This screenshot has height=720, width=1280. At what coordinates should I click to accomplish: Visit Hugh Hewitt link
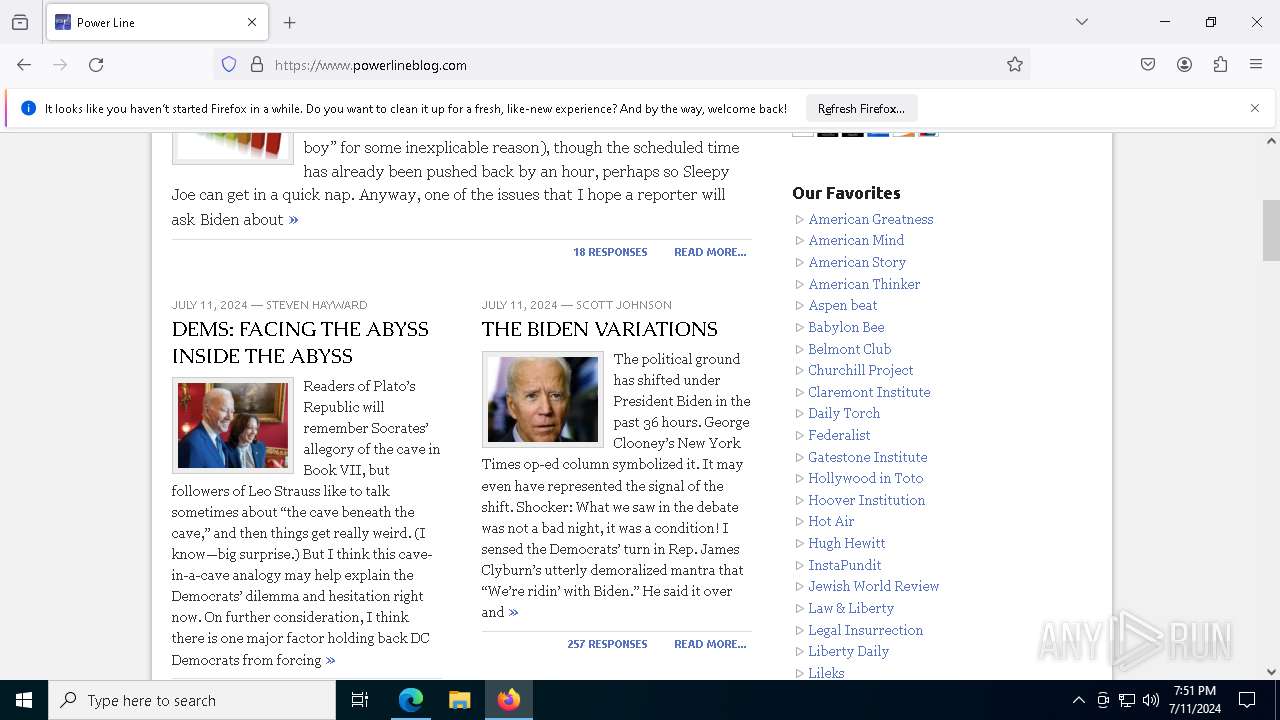pos(847,543)
